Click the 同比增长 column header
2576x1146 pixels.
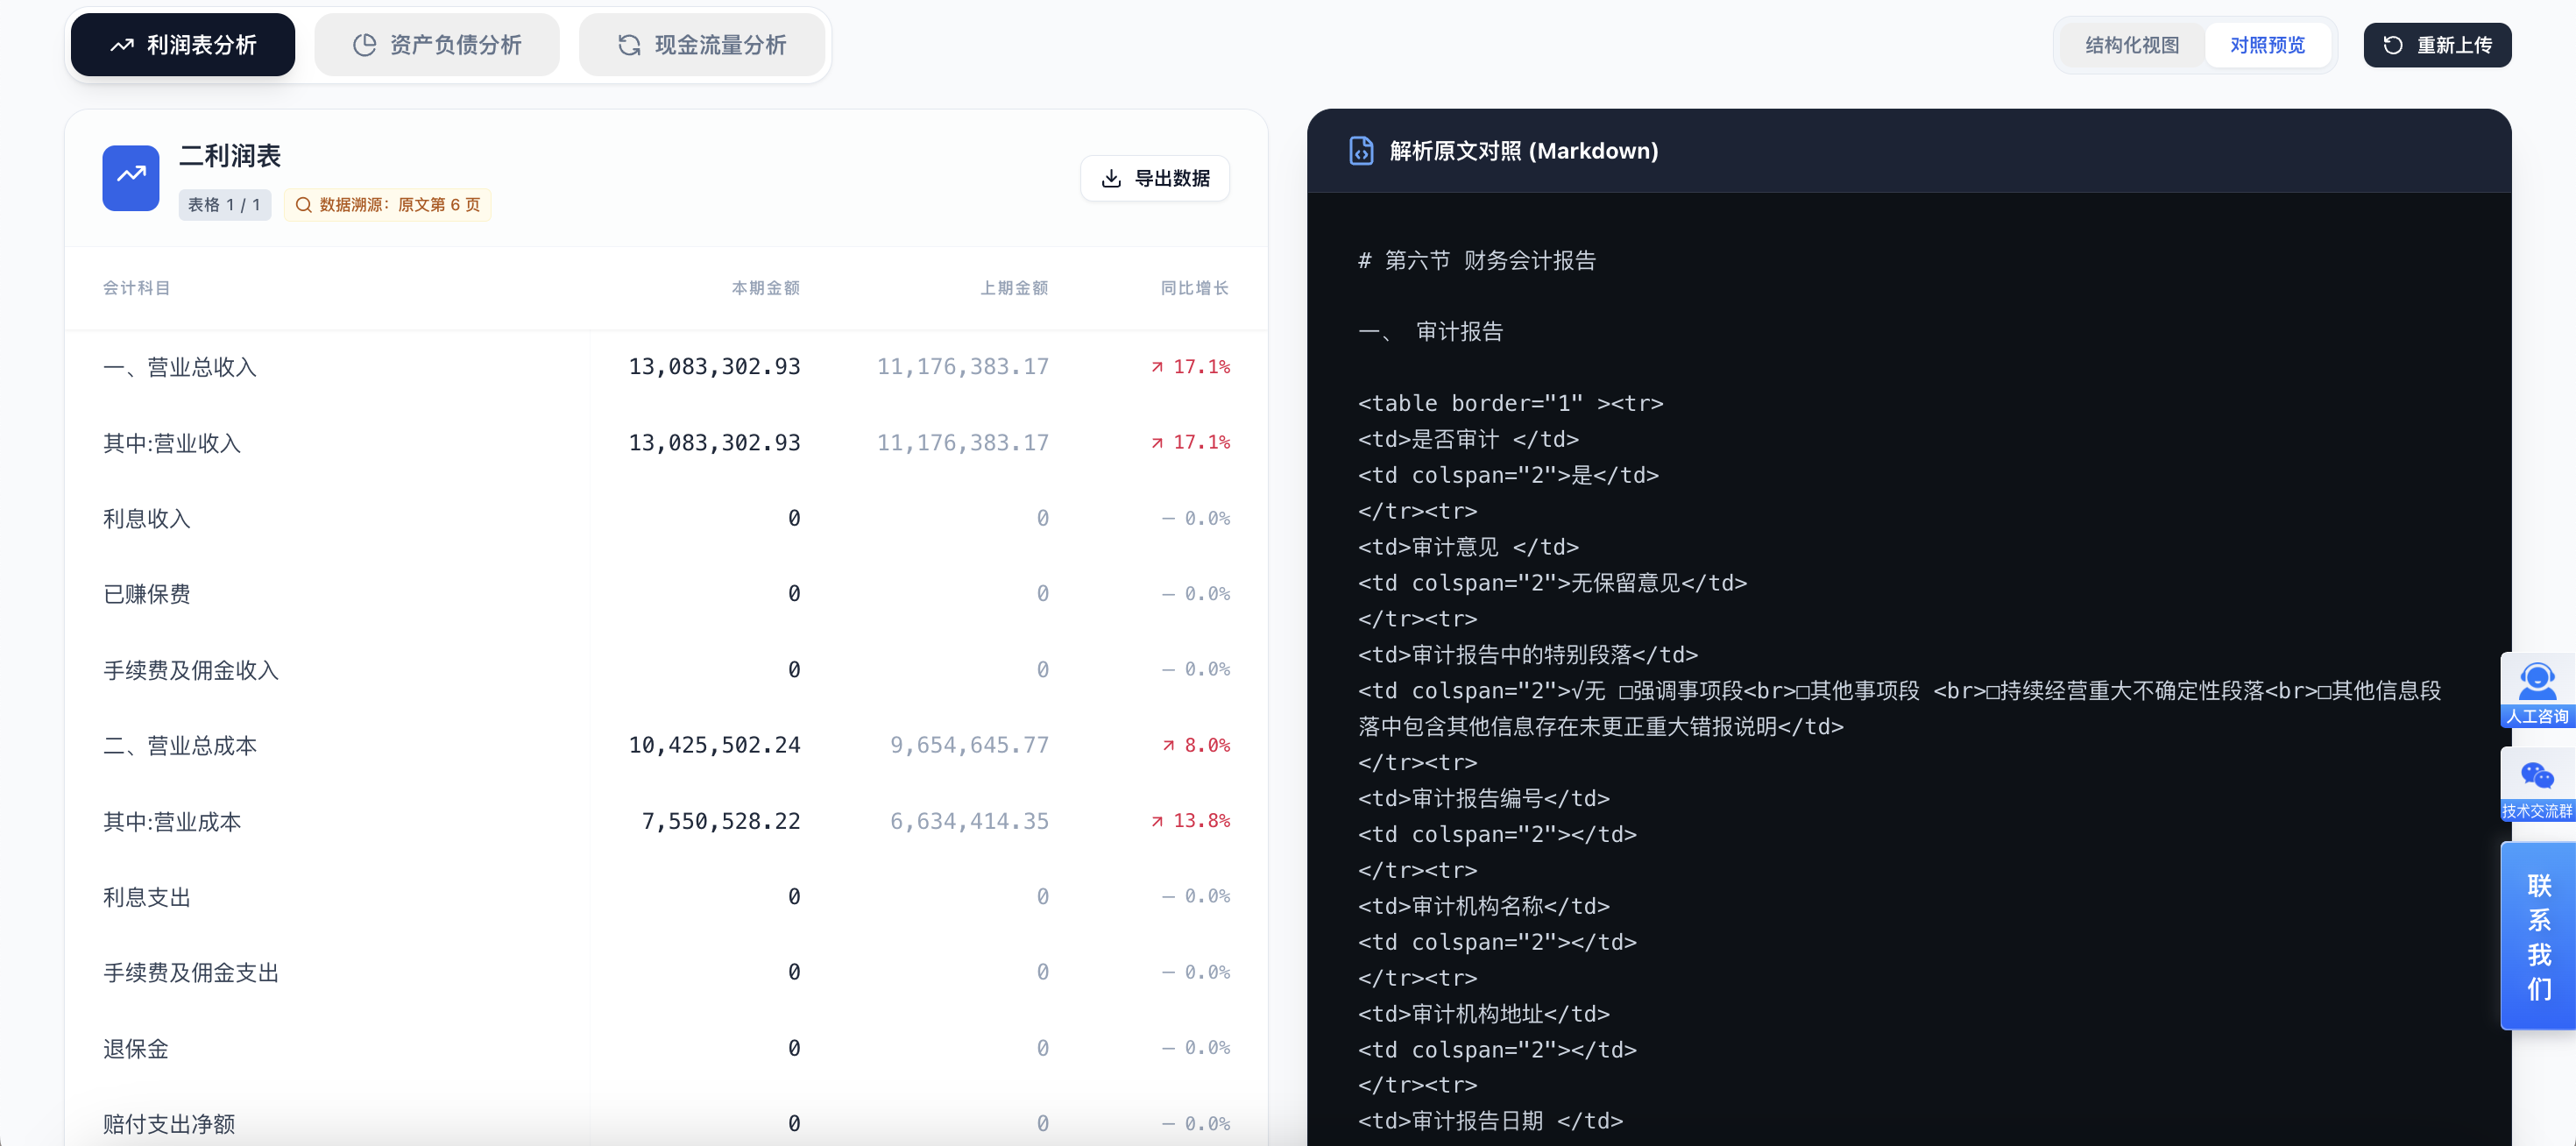[x=1193, y=288]
